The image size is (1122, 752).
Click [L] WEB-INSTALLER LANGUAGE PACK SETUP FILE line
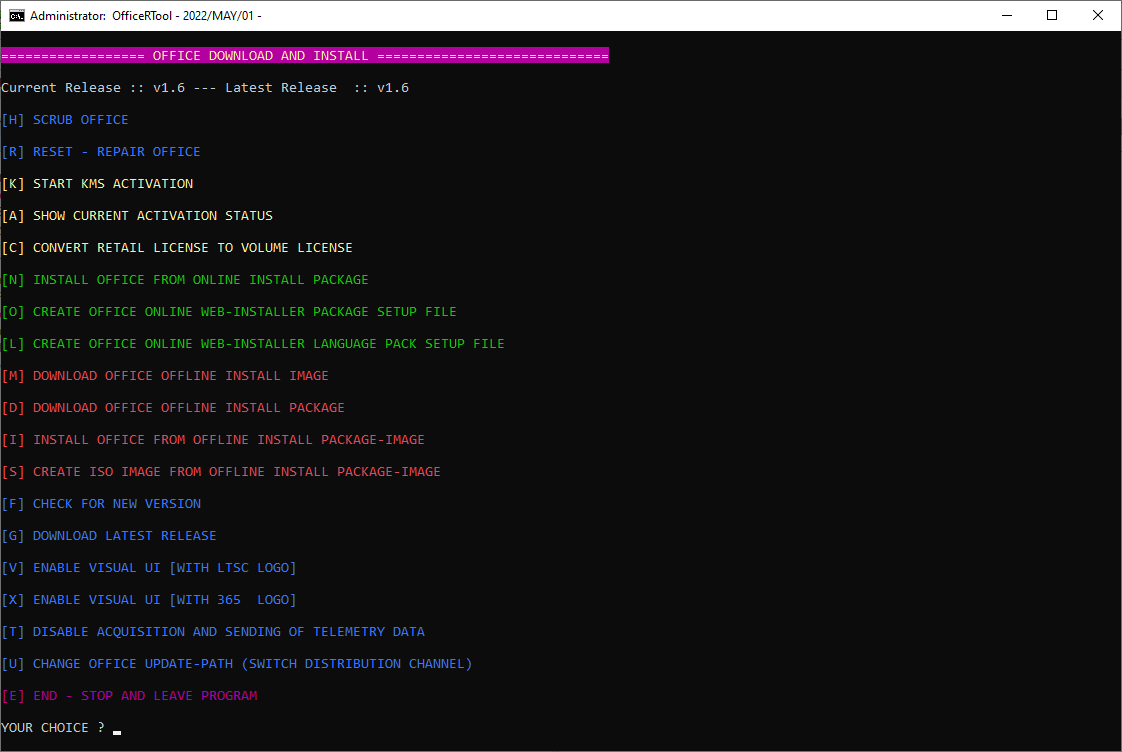coord(253,344)
